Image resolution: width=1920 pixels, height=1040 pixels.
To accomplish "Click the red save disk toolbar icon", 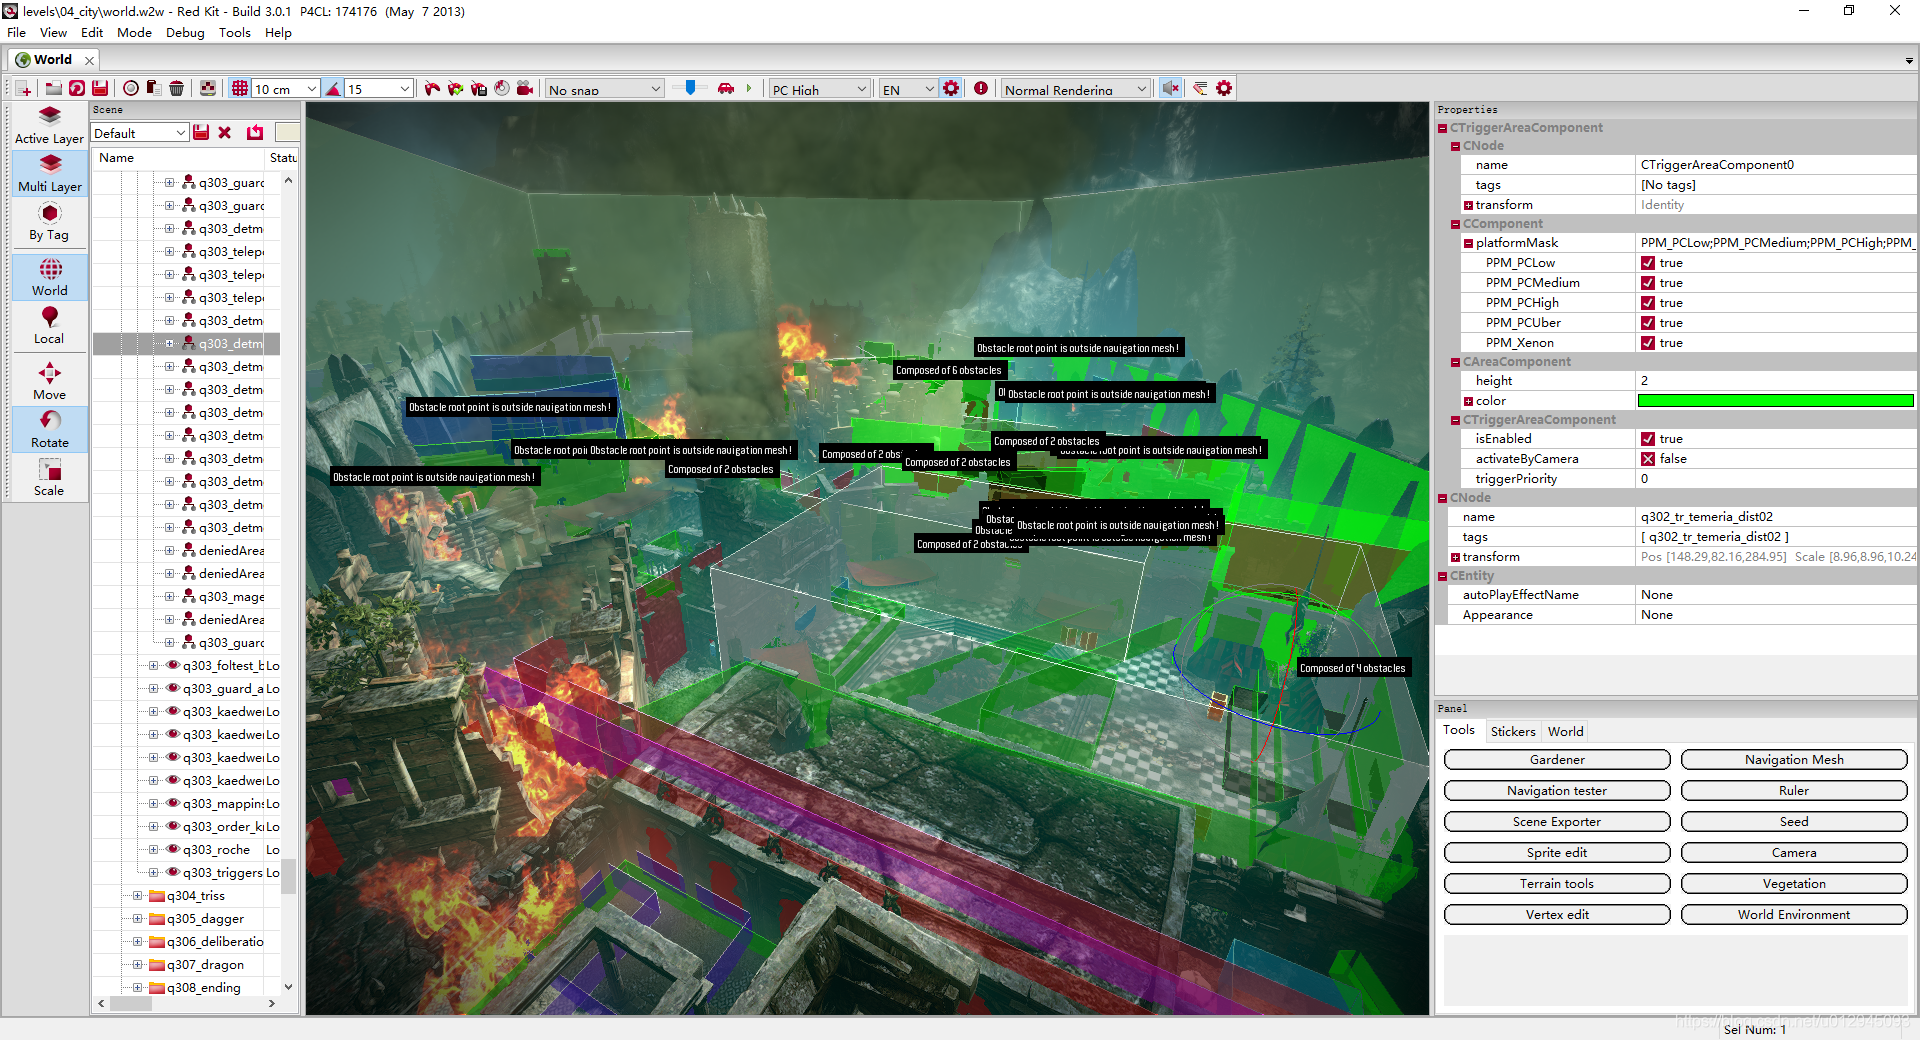I will coord(100,89).
